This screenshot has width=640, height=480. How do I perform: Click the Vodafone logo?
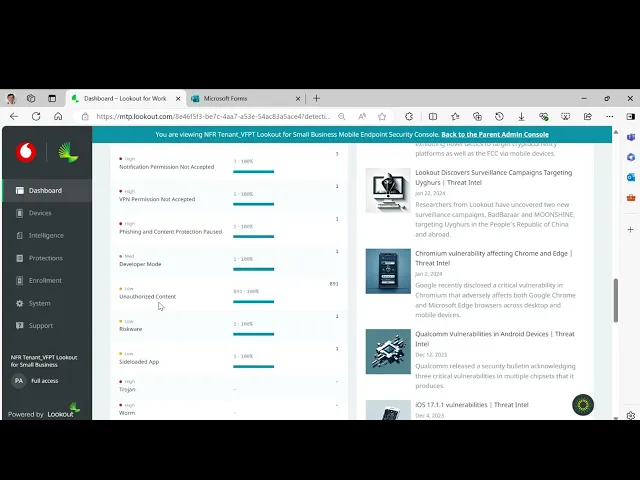[26, 152]
